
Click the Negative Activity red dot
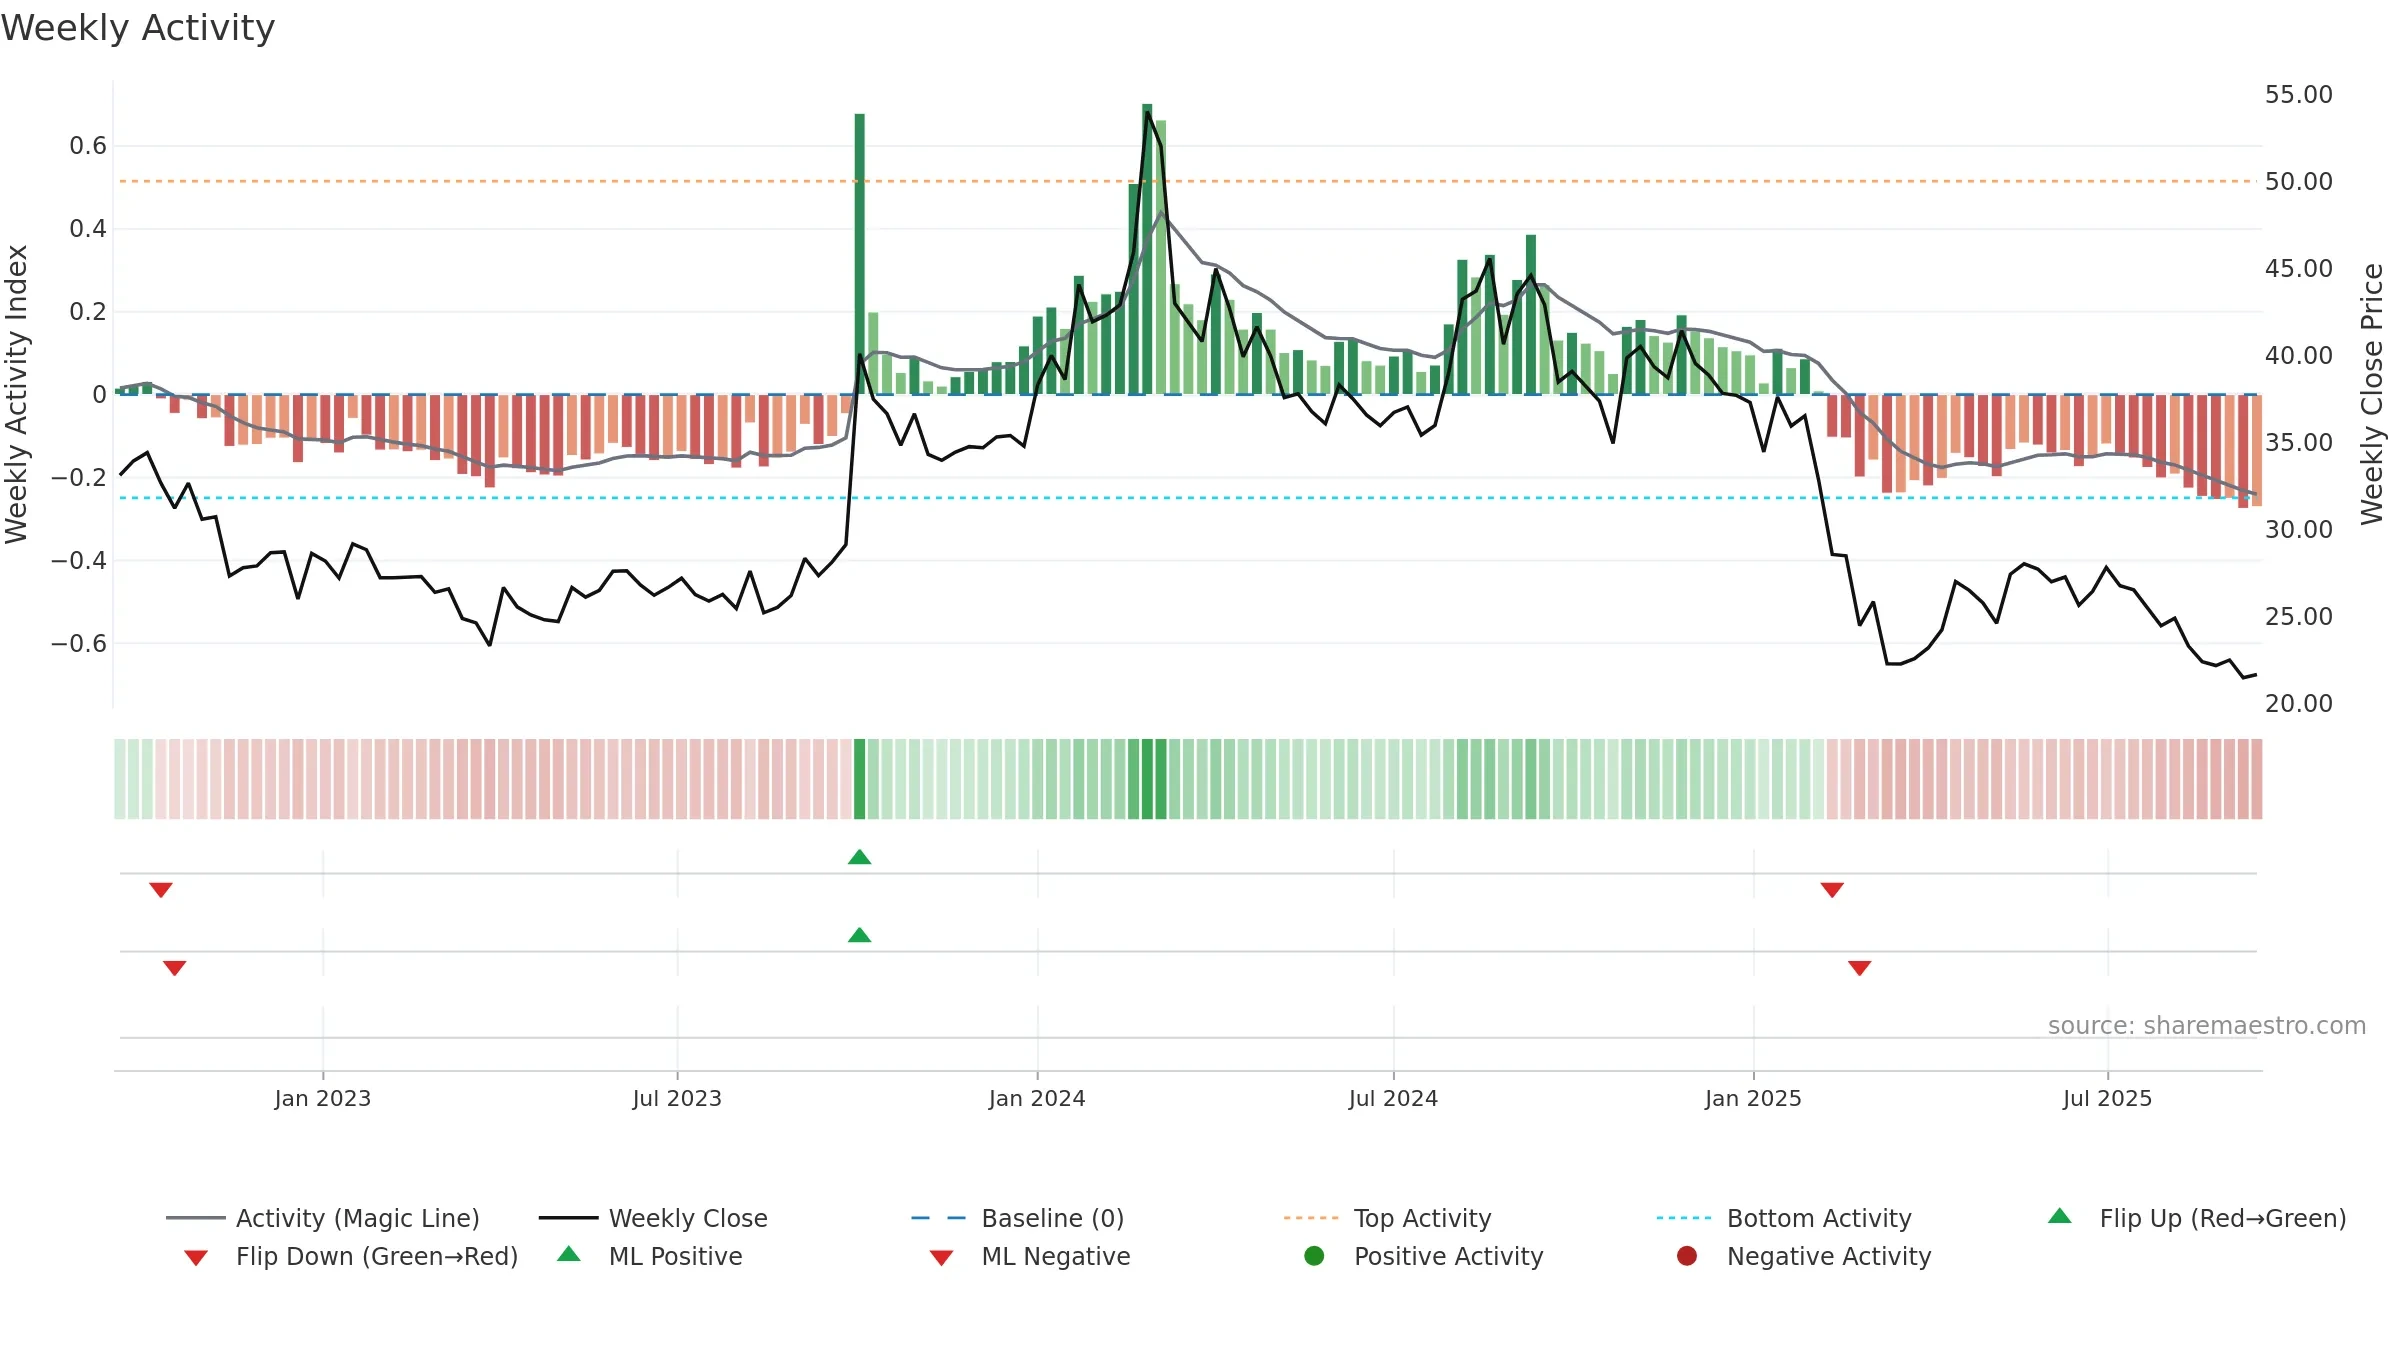tap(1687, 1256)
